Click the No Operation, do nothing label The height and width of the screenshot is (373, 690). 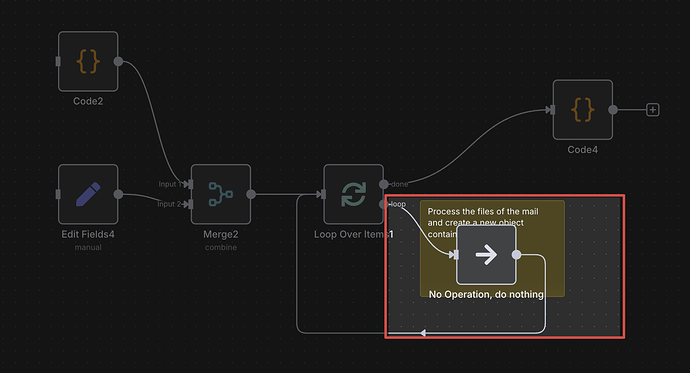[486, 294]
